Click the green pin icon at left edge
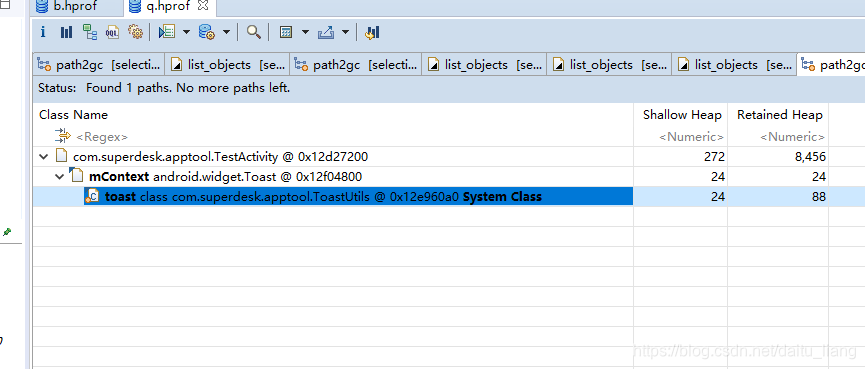Image resolution: width=865 pixels, height=369 pixels. click(7, 232)
